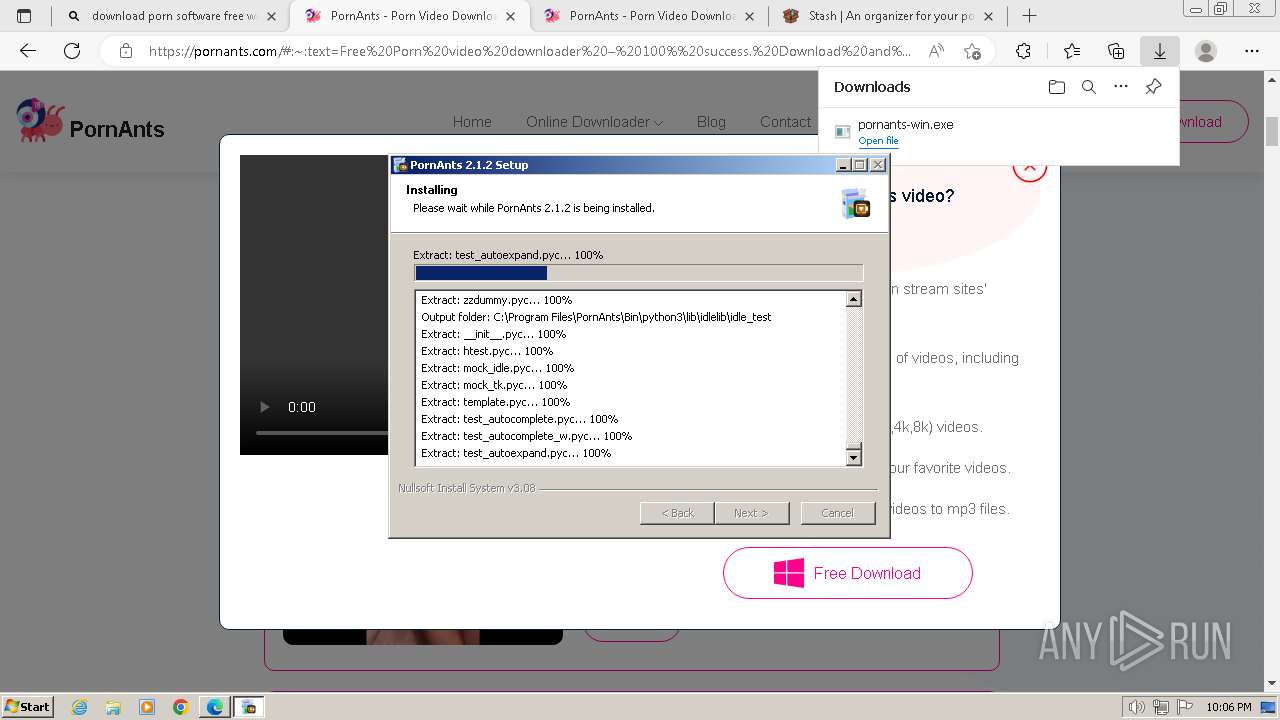View site information lock icon
The width and height of the screenshot is (1280, 720).
[x=125, y=51]
